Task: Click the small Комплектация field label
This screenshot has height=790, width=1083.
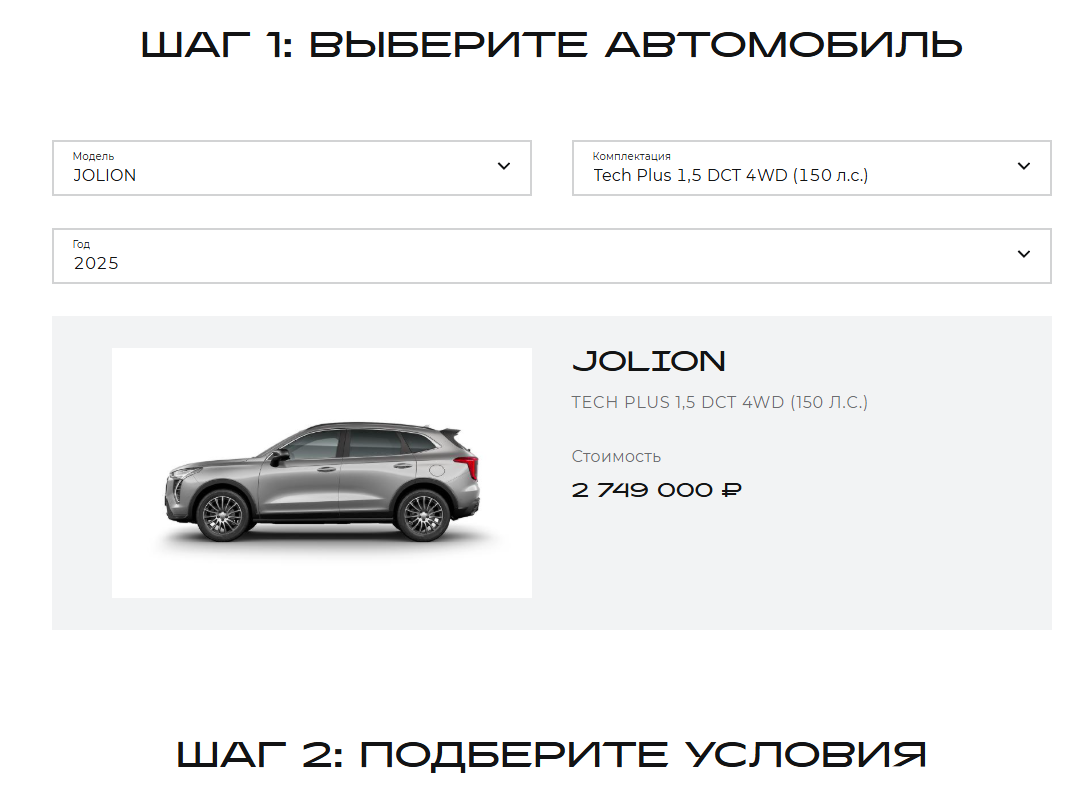Action: pos(631,156)
